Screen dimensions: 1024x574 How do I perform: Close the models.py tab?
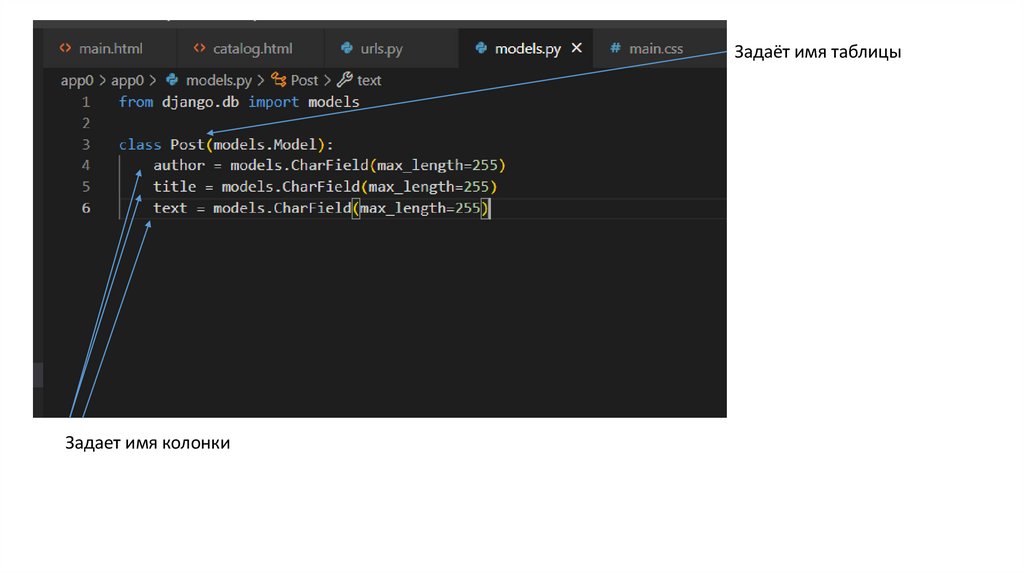(576, 48)
